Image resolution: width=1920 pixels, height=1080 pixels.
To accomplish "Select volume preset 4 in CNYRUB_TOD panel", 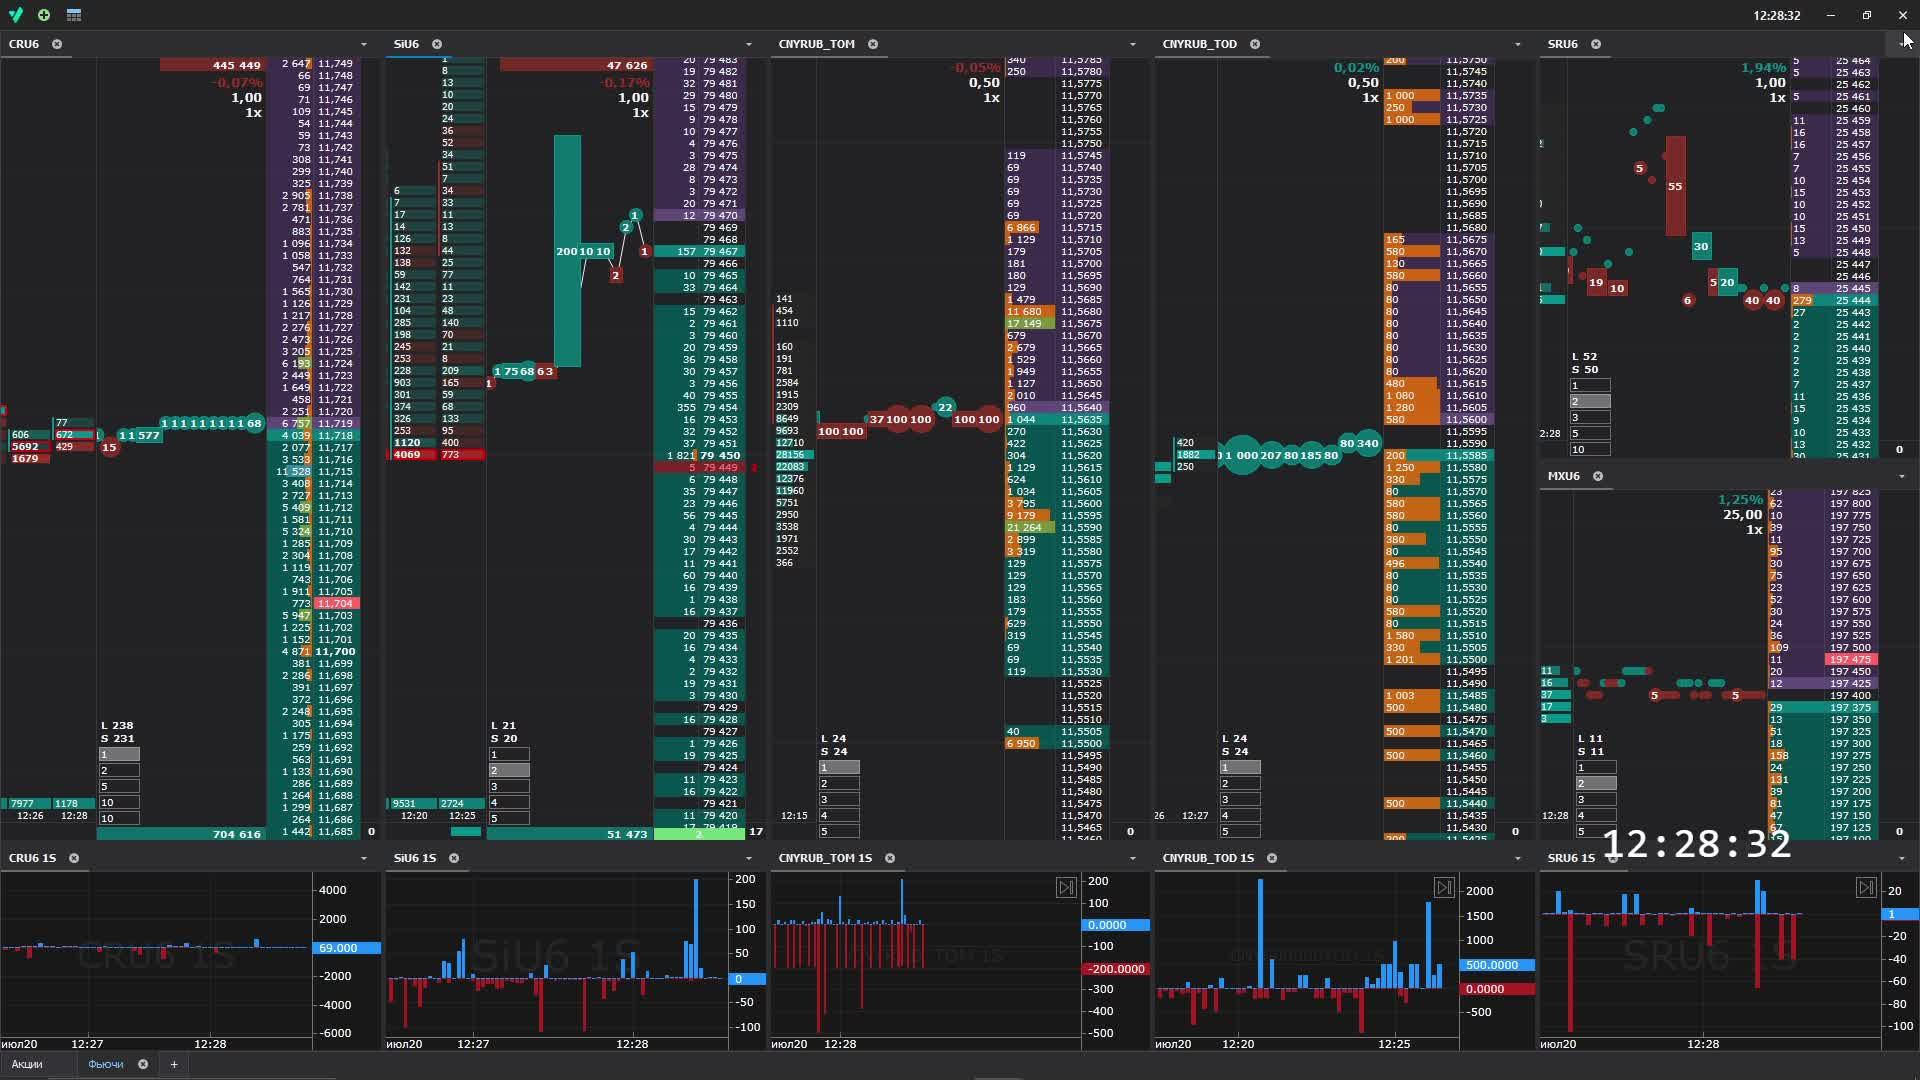I will 1240,815.
